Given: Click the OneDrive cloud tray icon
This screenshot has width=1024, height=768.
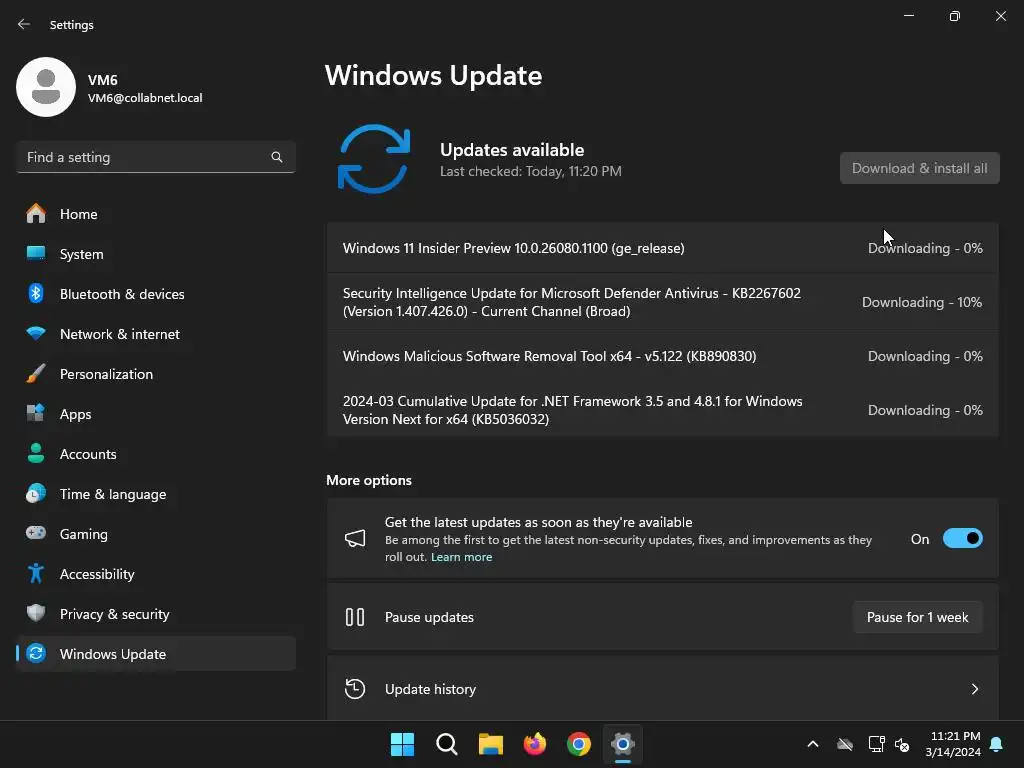Looking at the screenshot, I should coord(845,744).
